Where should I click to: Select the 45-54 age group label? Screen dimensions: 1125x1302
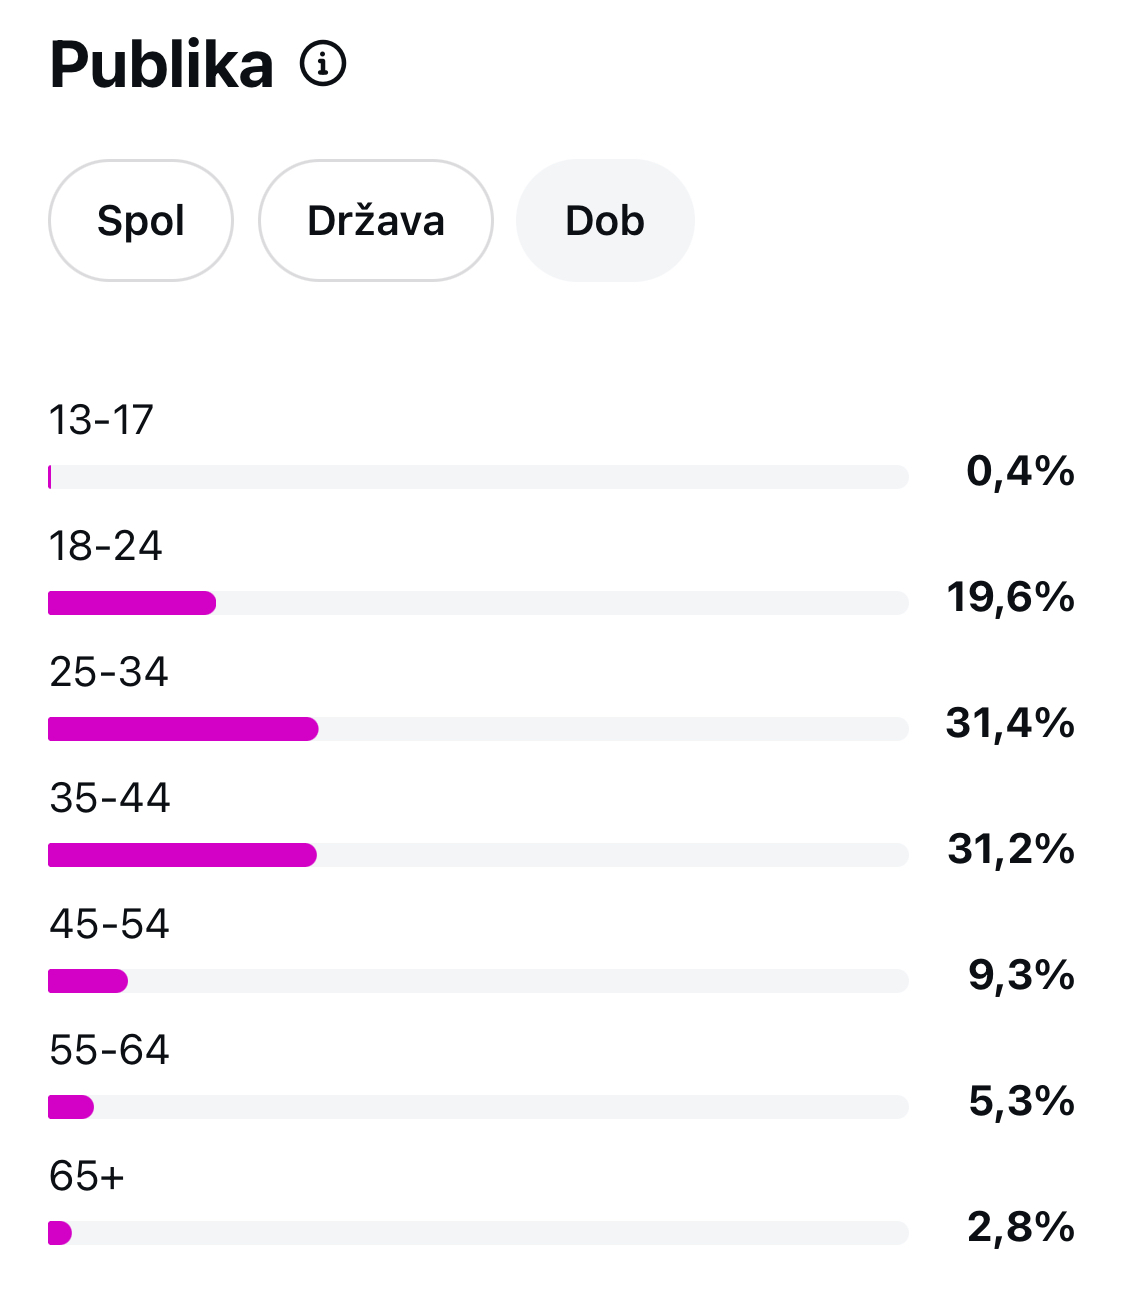click(109, 924)
